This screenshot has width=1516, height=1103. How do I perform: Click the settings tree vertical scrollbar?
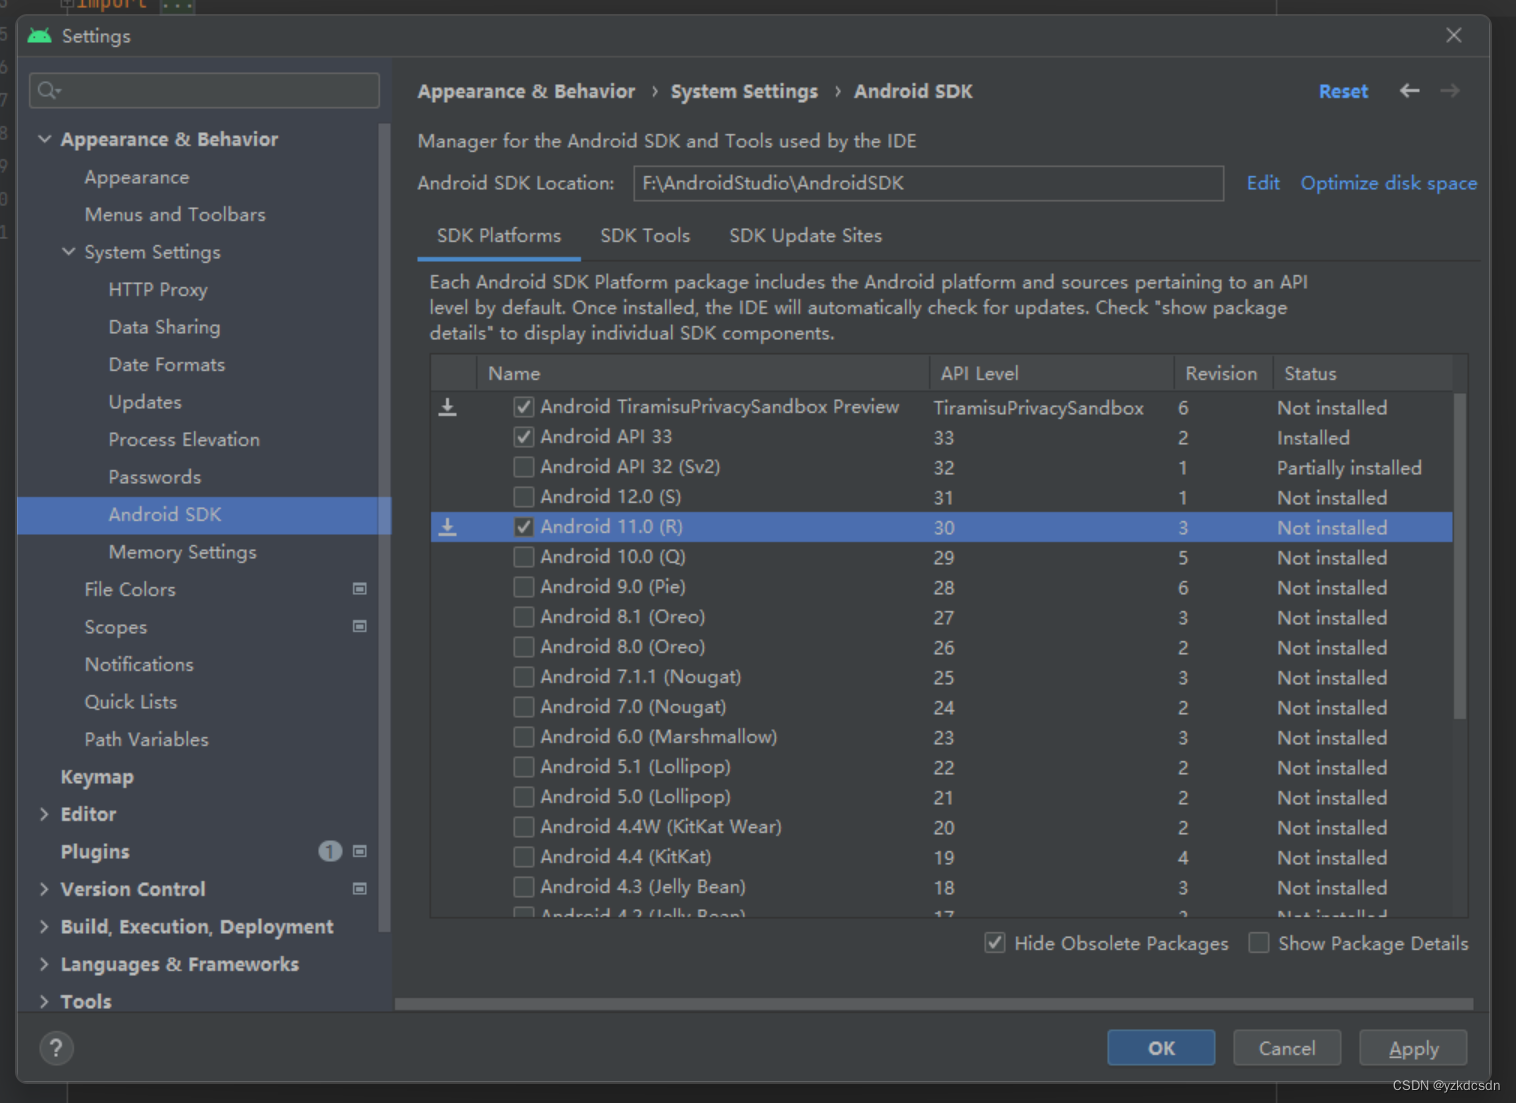pyautogui.click(x=384, y=527)
